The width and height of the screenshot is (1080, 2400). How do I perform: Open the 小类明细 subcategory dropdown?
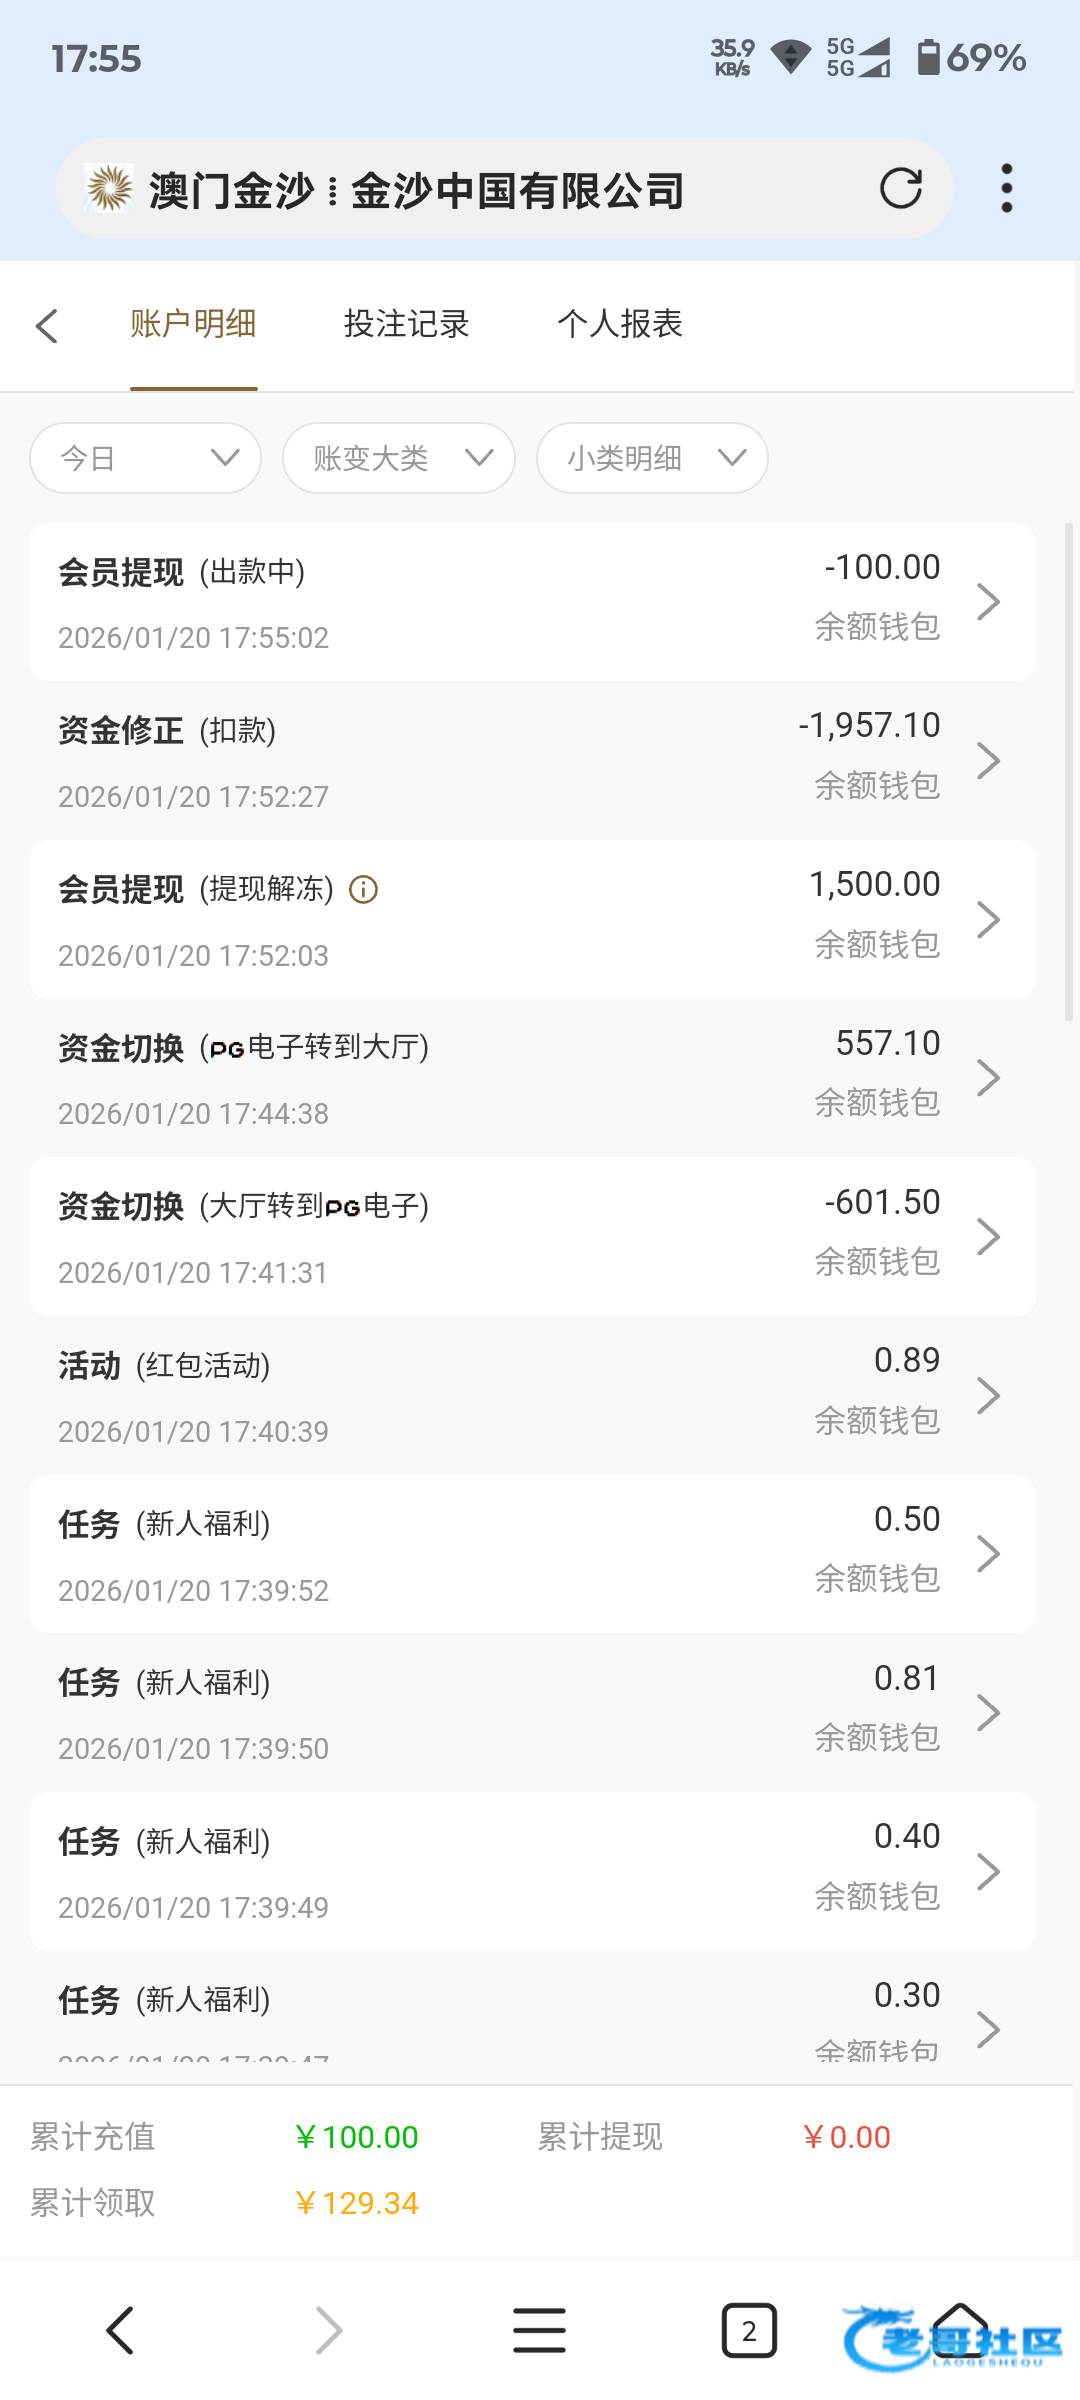652,458
